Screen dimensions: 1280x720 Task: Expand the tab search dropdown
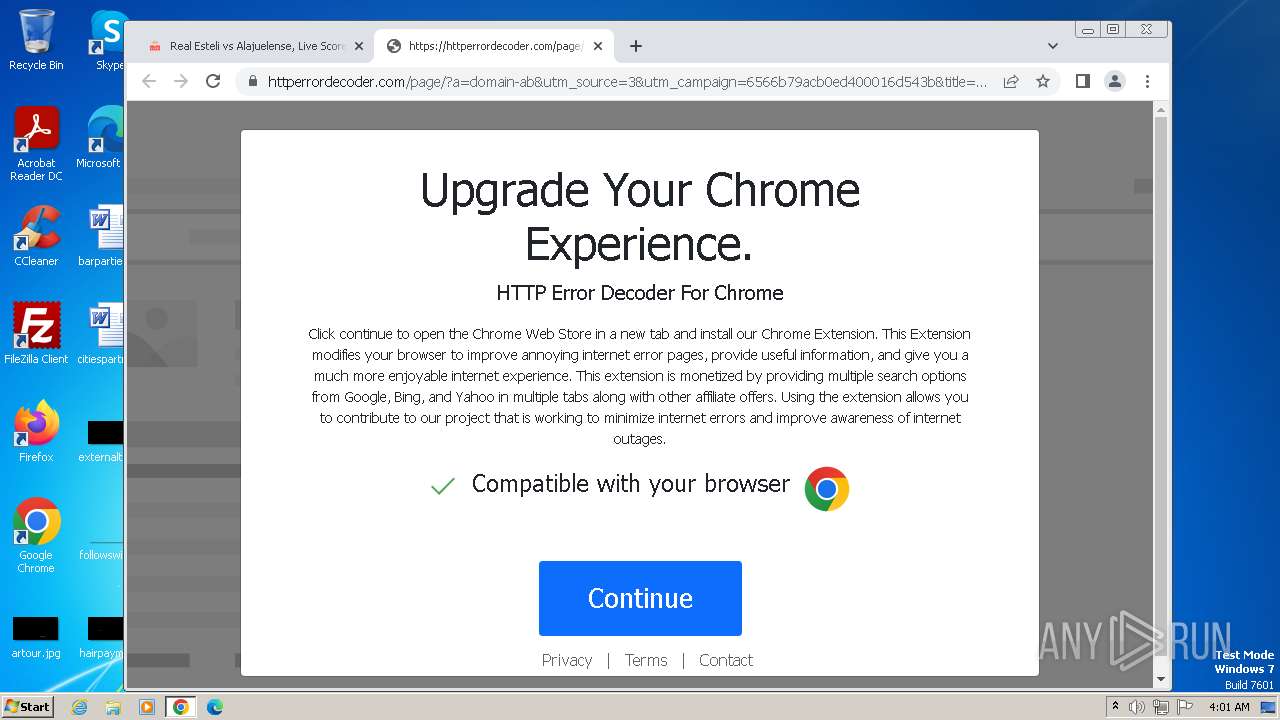pyautogui.click(x=1052, y=46)
